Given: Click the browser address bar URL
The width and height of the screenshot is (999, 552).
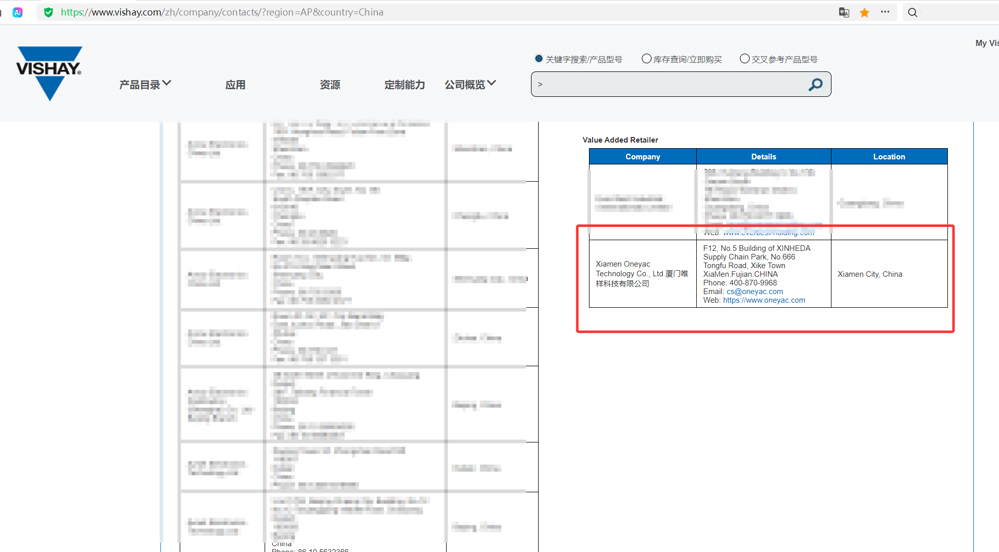Looking at the screenshot, I should 222,12.
